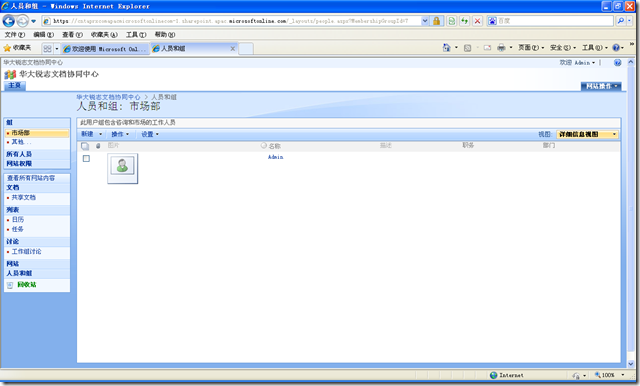Check the Admin user row checkbox
Image resolution: width=640 pixels, height=386 pixels.
(x=86, y=158)
